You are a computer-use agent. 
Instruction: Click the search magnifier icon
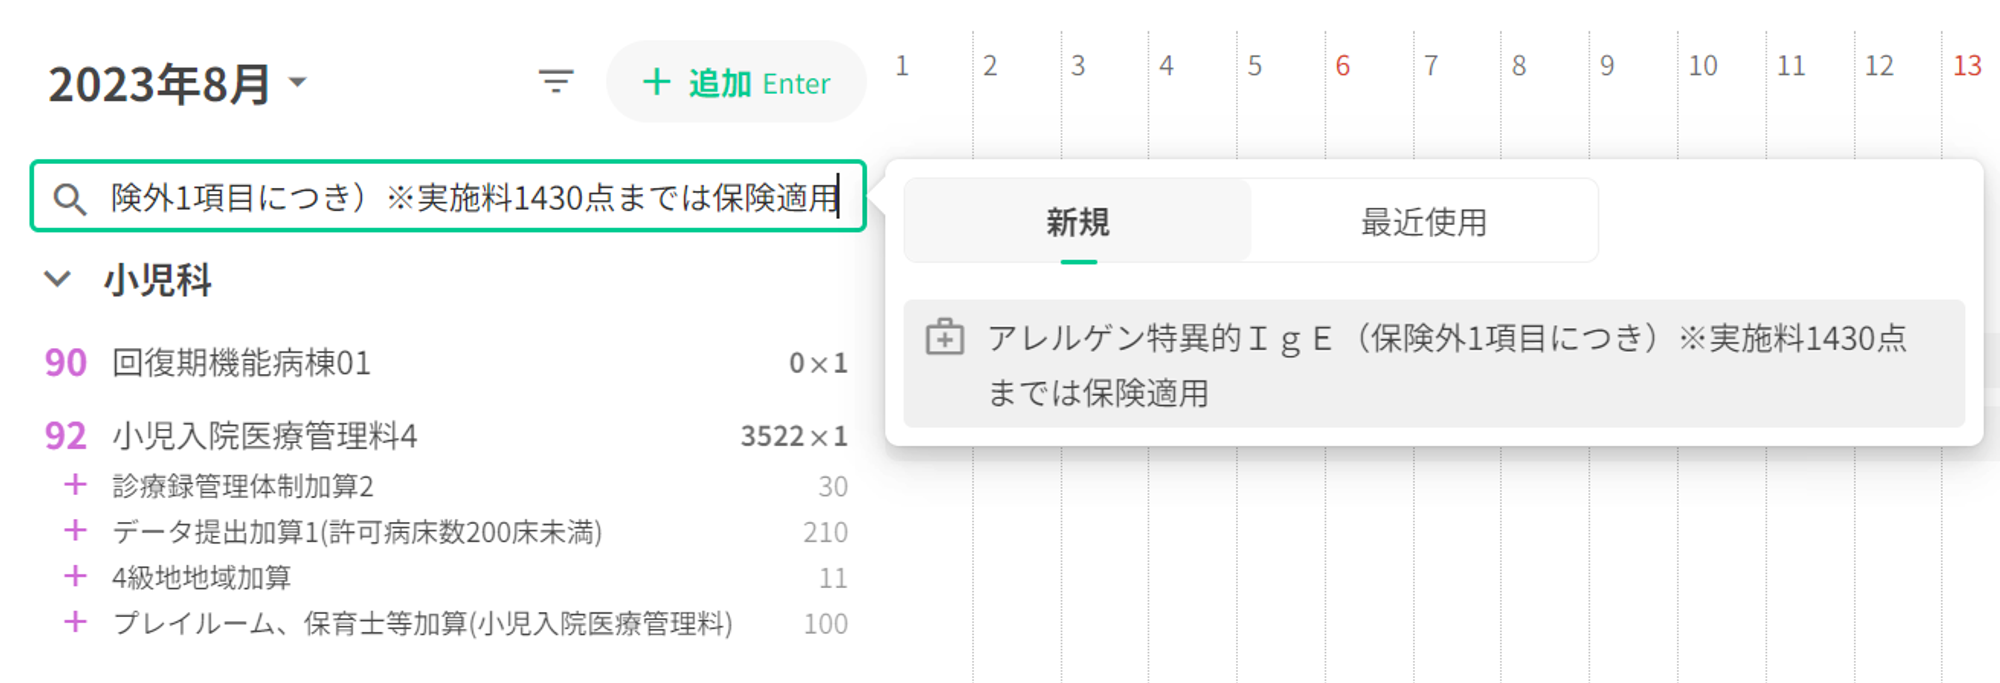tap(69, 199)
